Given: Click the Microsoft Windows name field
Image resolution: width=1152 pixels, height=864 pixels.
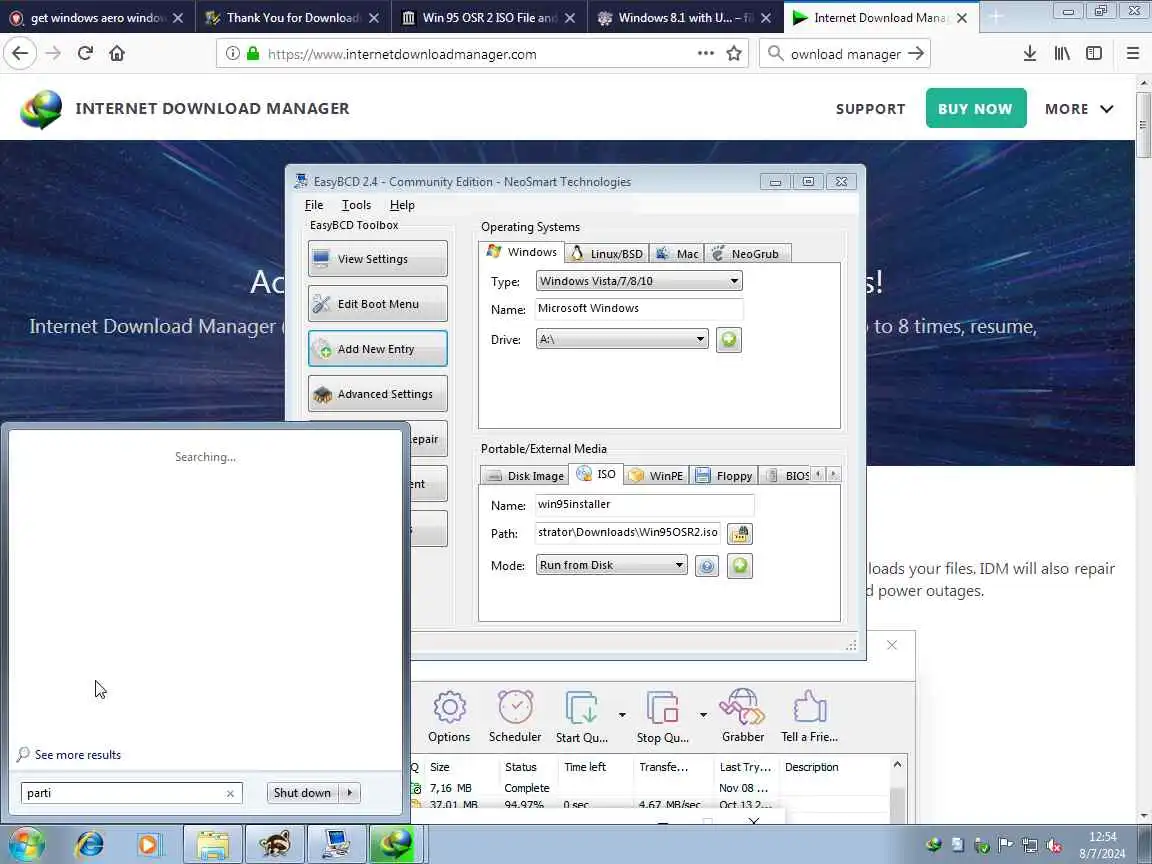Looking at the screenshot, I should (638, 309).
